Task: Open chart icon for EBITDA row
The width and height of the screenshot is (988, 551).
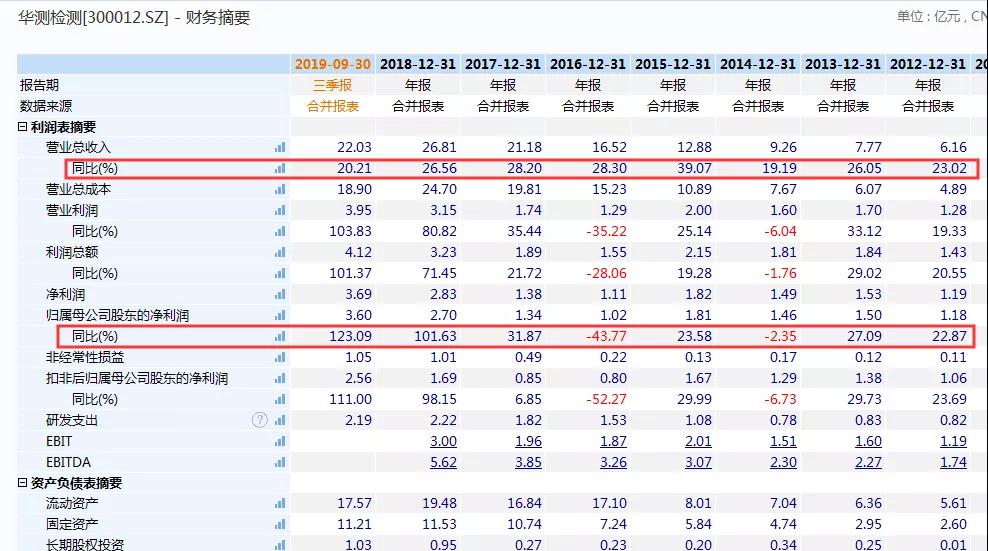Action: pos(280,462)
